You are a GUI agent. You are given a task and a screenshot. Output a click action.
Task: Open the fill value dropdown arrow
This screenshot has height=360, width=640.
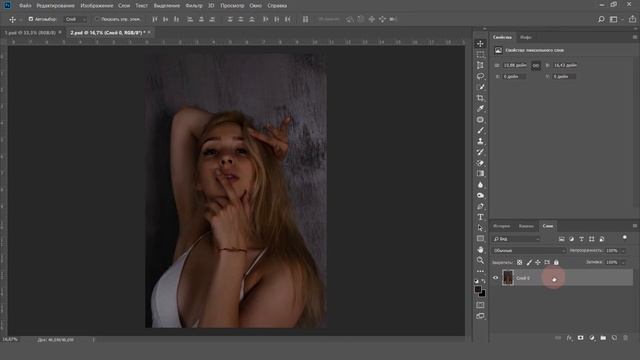click(x=623, y=262)
